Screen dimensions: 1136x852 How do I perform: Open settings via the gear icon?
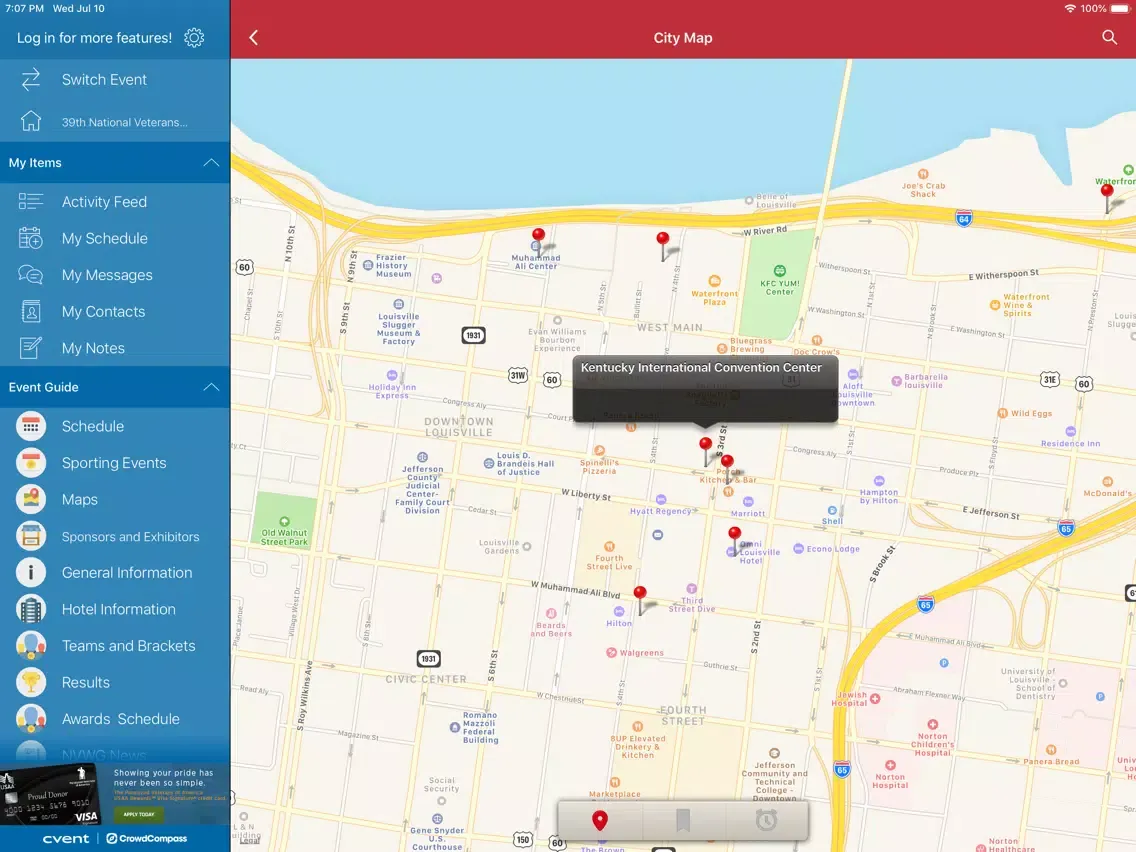tap(194, 38)
